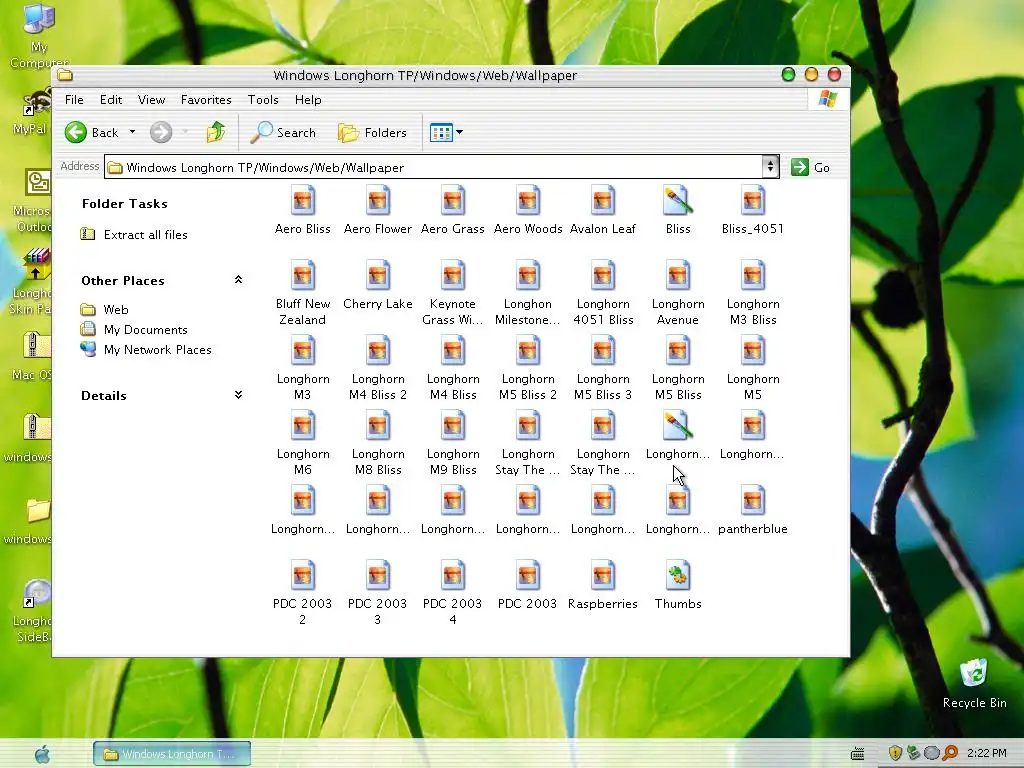
Task: Open the Recycle Bin desktop icon
Action: 974,684
